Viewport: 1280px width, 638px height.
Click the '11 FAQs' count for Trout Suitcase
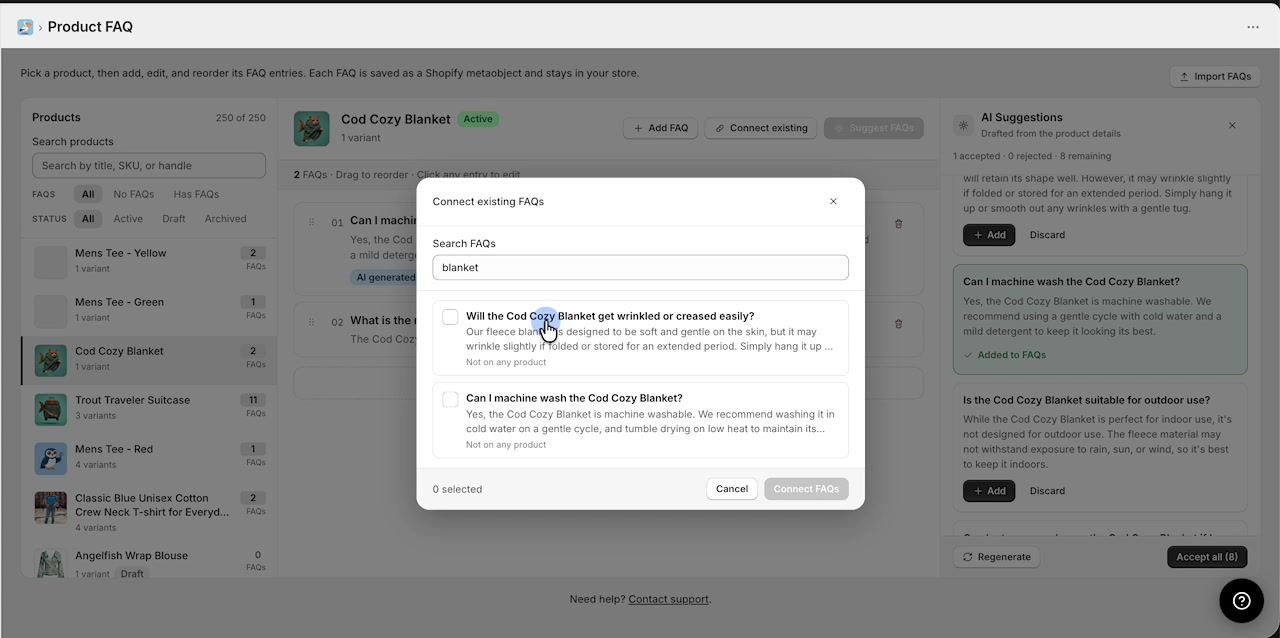[x=253, y=406]
